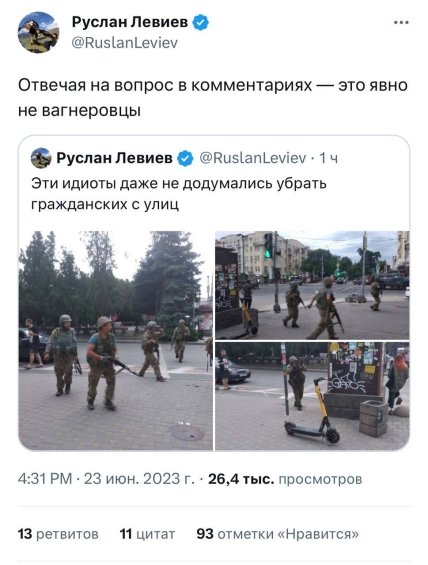
Task: Open the three-dot more options menu
Action: point(401,23)
